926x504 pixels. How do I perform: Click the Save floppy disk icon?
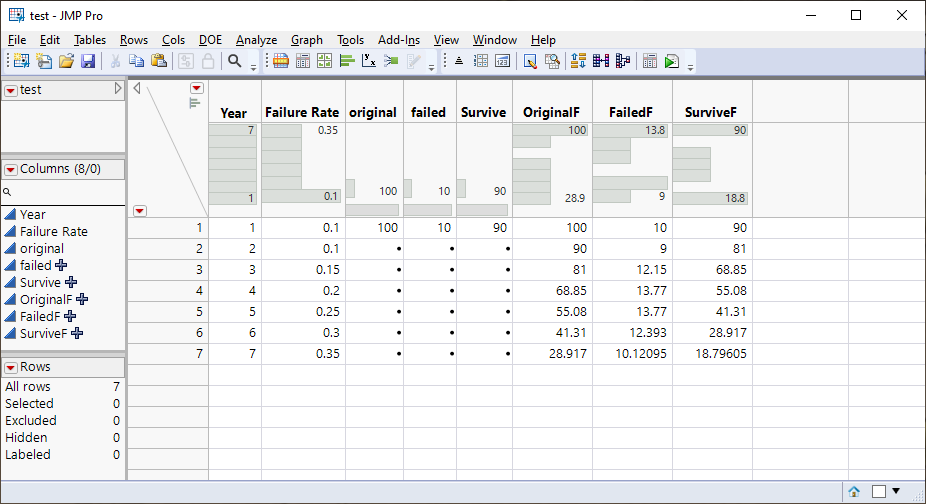pos(88,62)
